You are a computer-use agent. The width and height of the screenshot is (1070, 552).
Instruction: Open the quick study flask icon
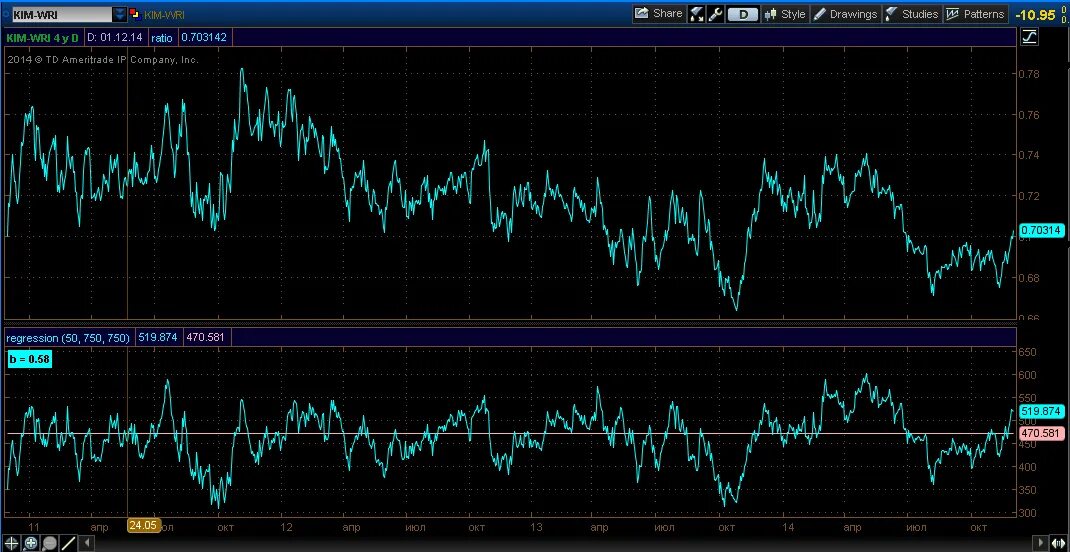pyautogui.click(x=697, y=14)
